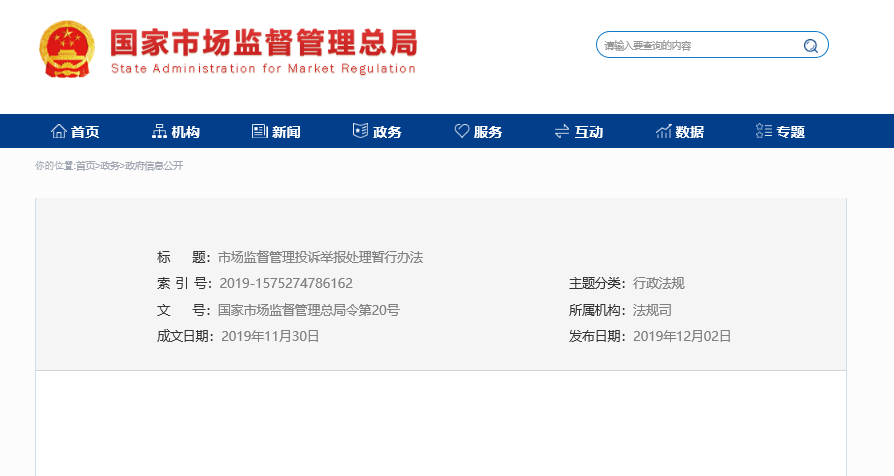Screen dimensions: 894x476
Task: Click the book icon beside 政务
Action: [360, 131]
